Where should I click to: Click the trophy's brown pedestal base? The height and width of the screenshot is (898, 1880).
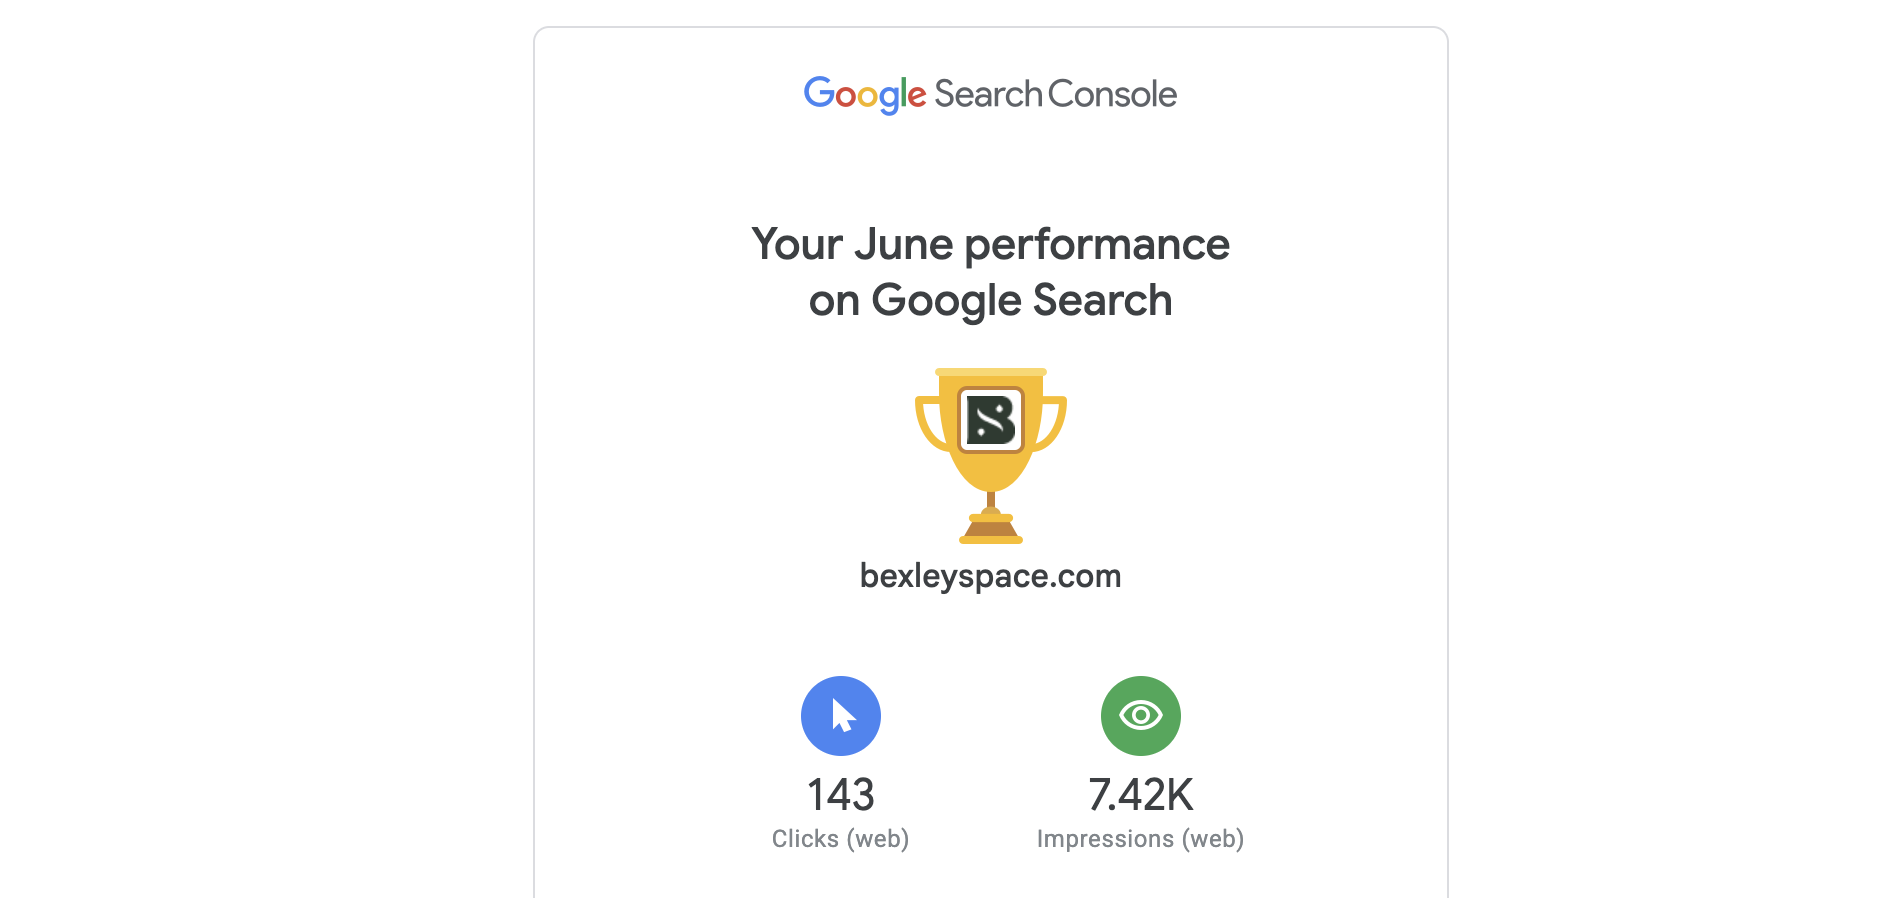[991, 530]
